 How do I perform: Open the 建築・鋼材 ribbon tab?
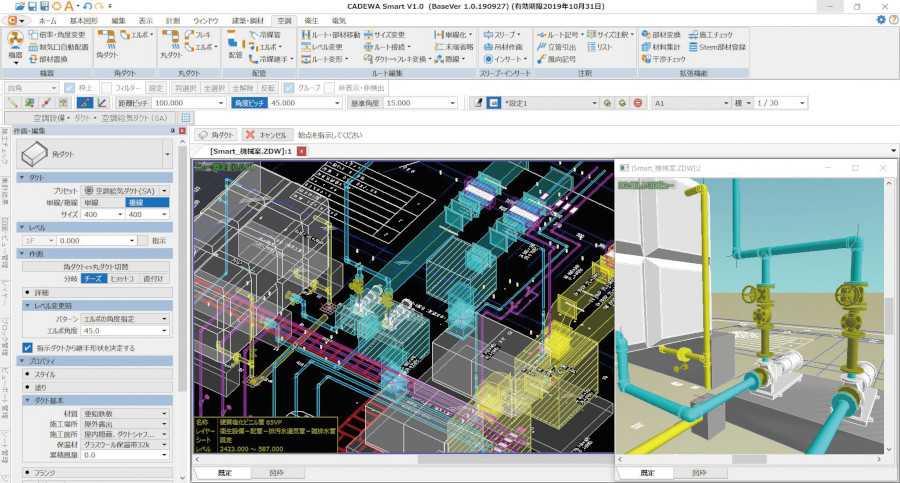pos(247,19)
